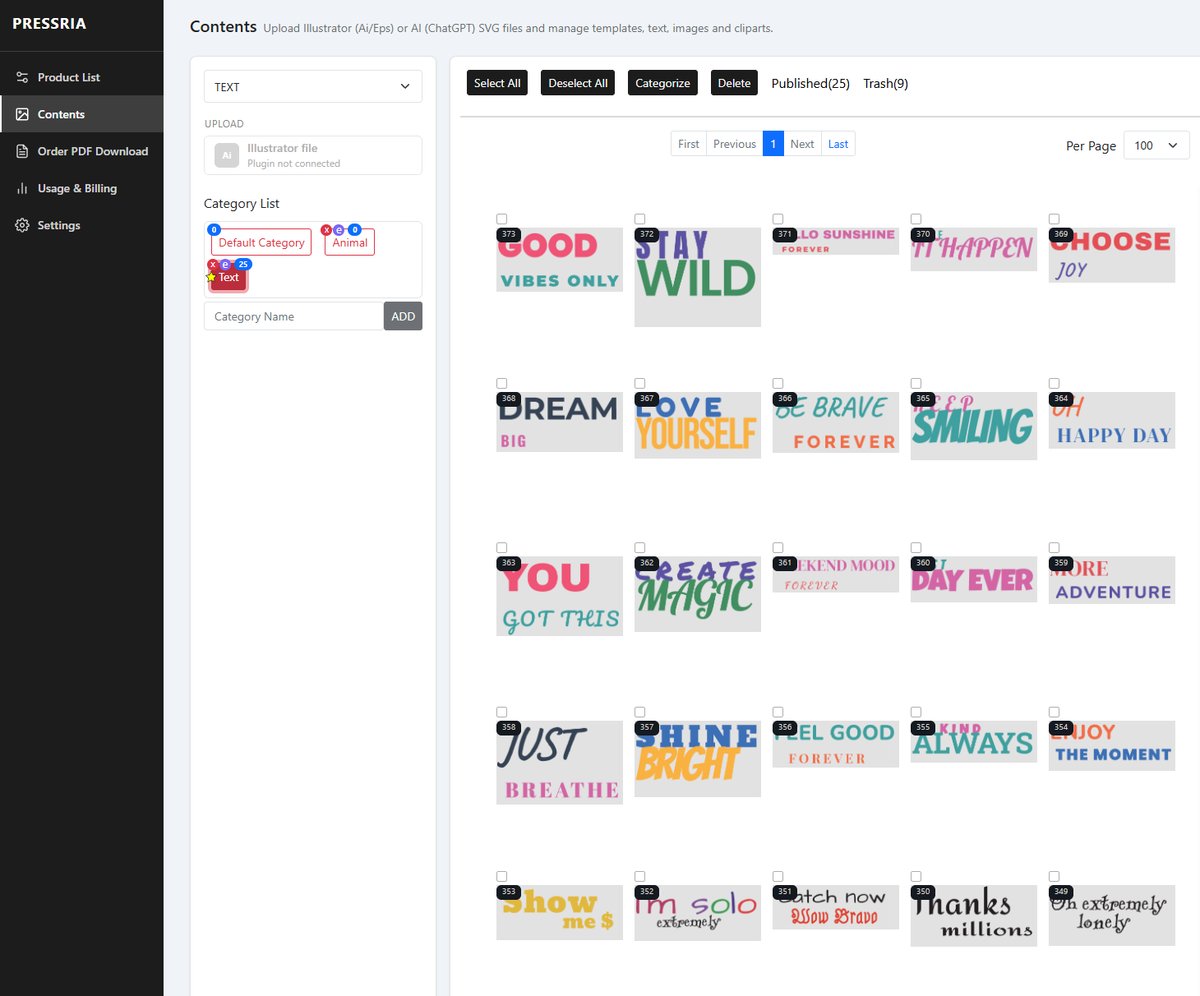This screenshot has width=1200, height=996.
Task: Go to the Last page link
Action: [838, 144]
